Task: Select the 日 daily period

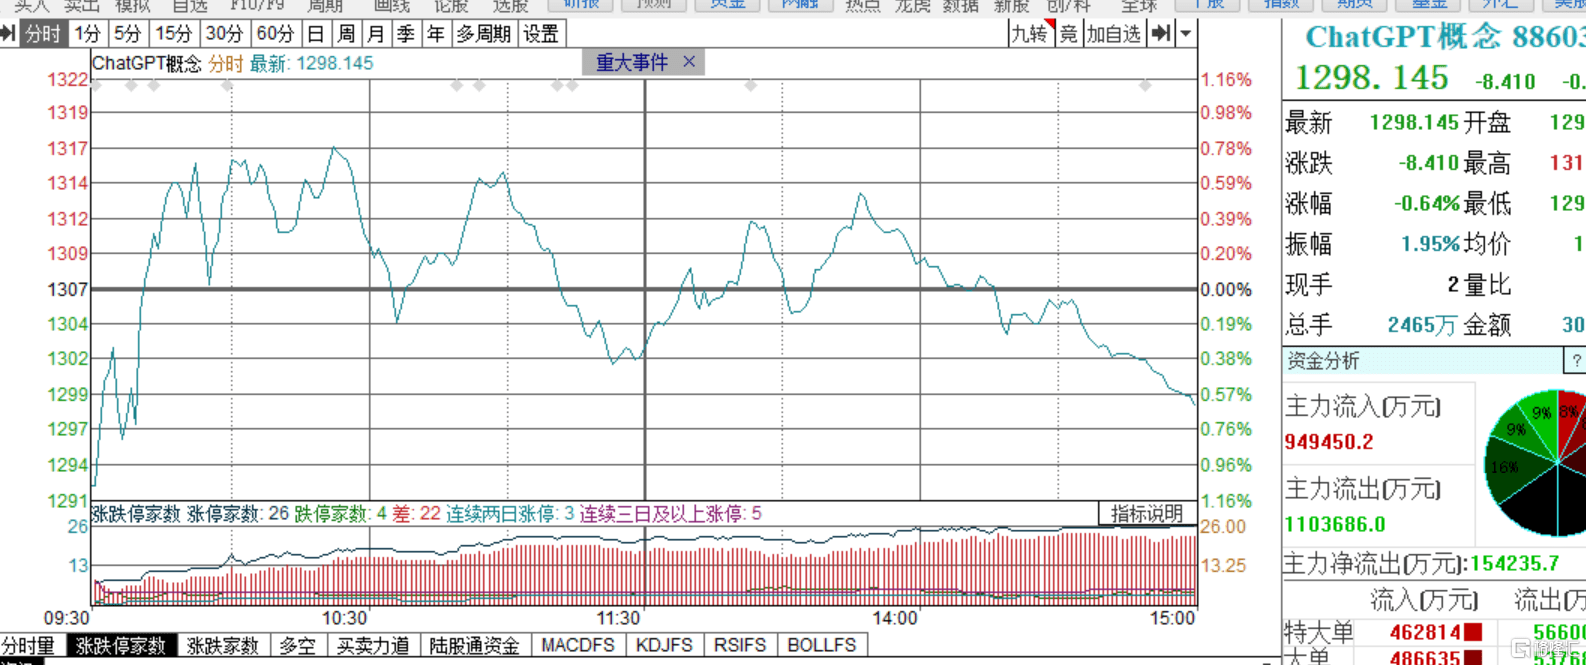Action: click(x=316, y=34)
